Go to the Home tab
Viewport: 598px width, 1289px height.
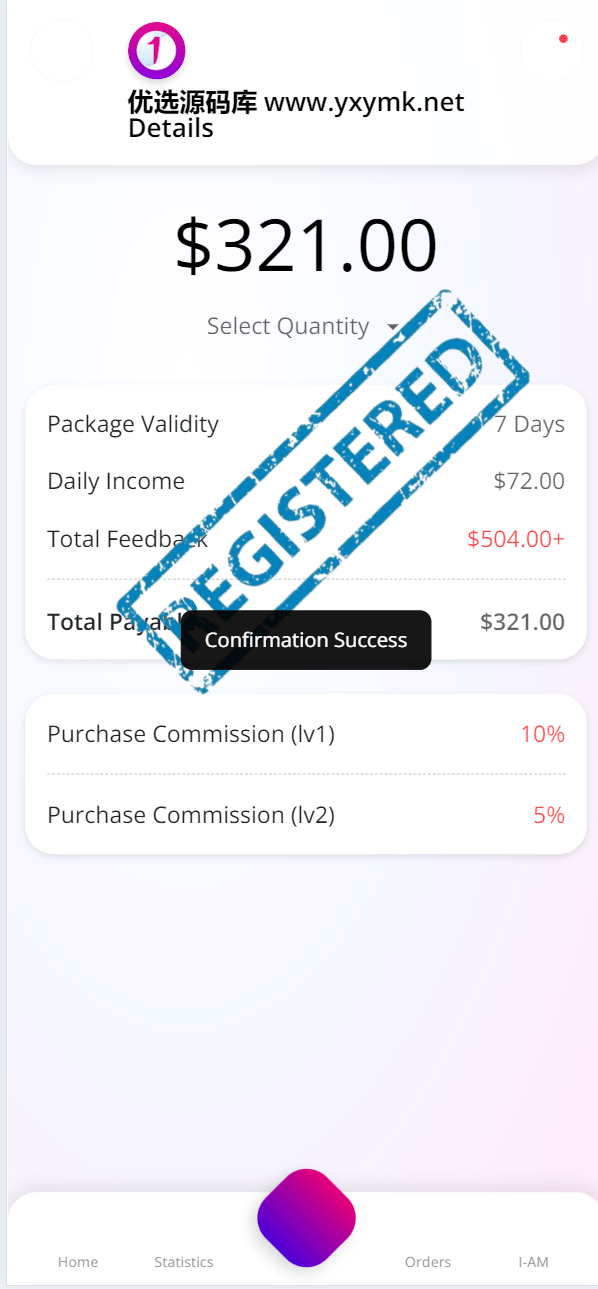pyautogui.click(x=78, y=1262)
